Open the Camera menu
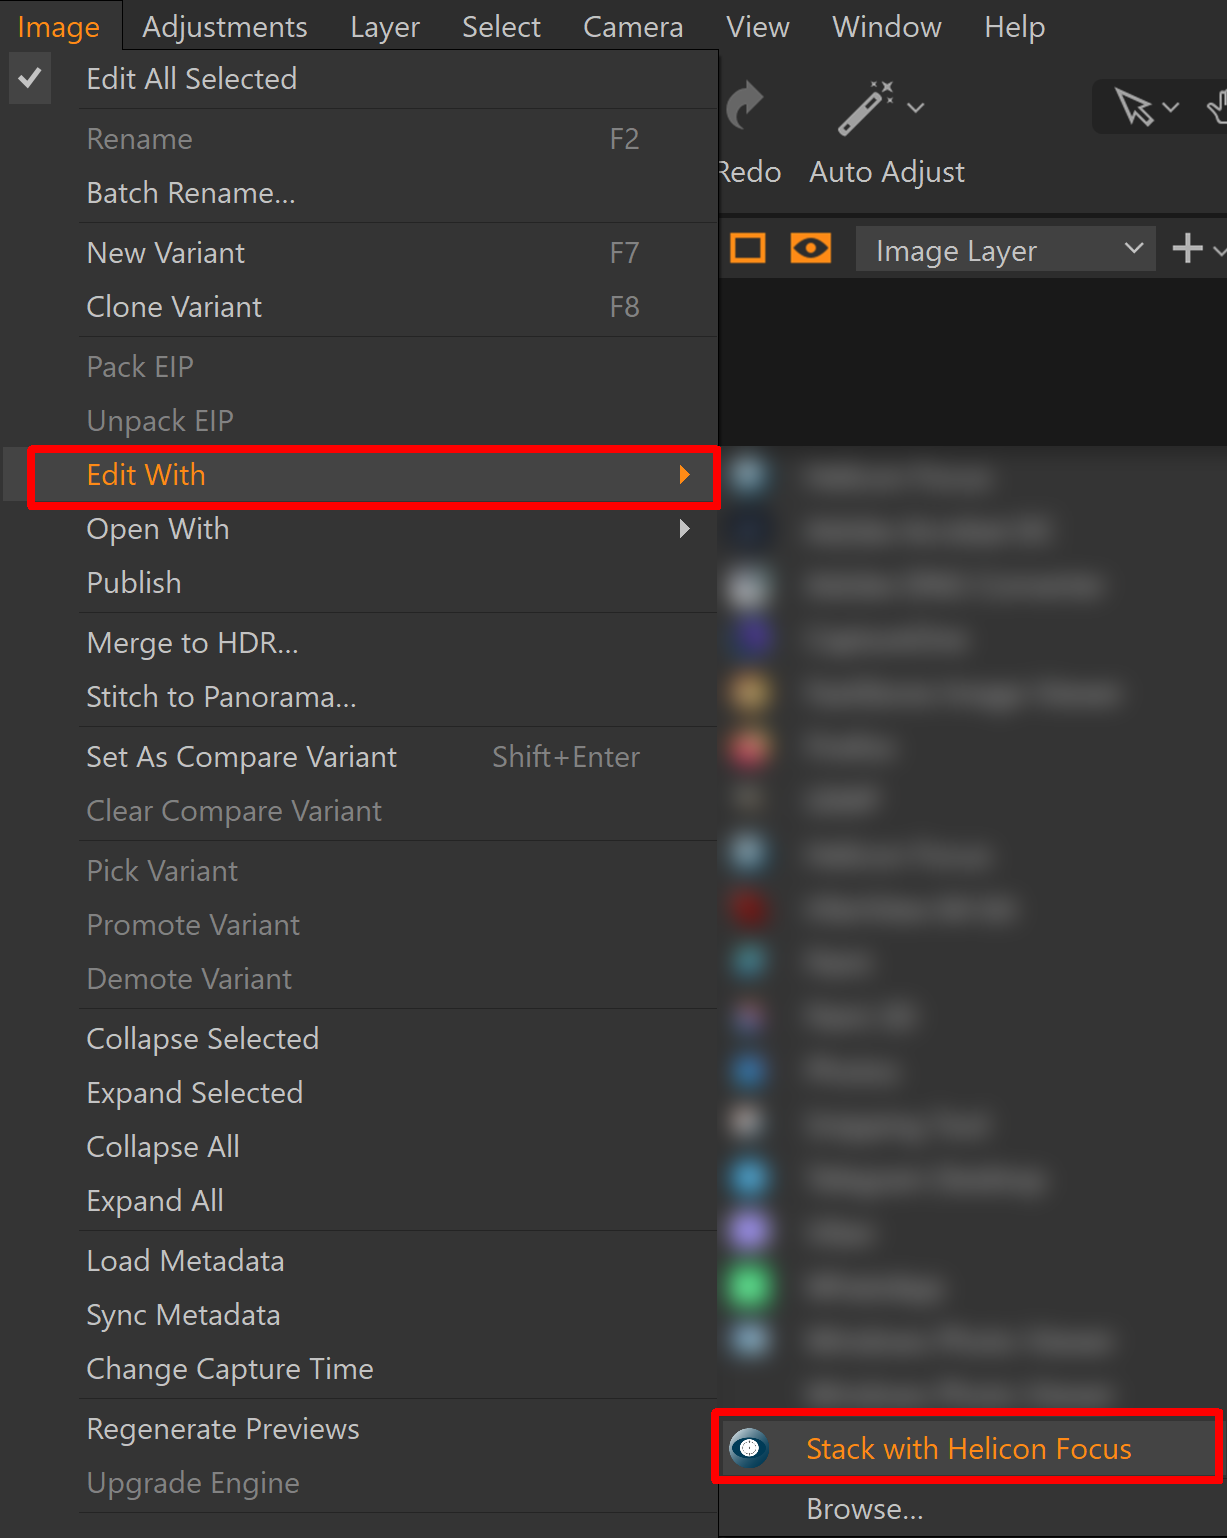Image resolution: width=1227 pixels, height=1538 pixels. (x=633, y=27)
